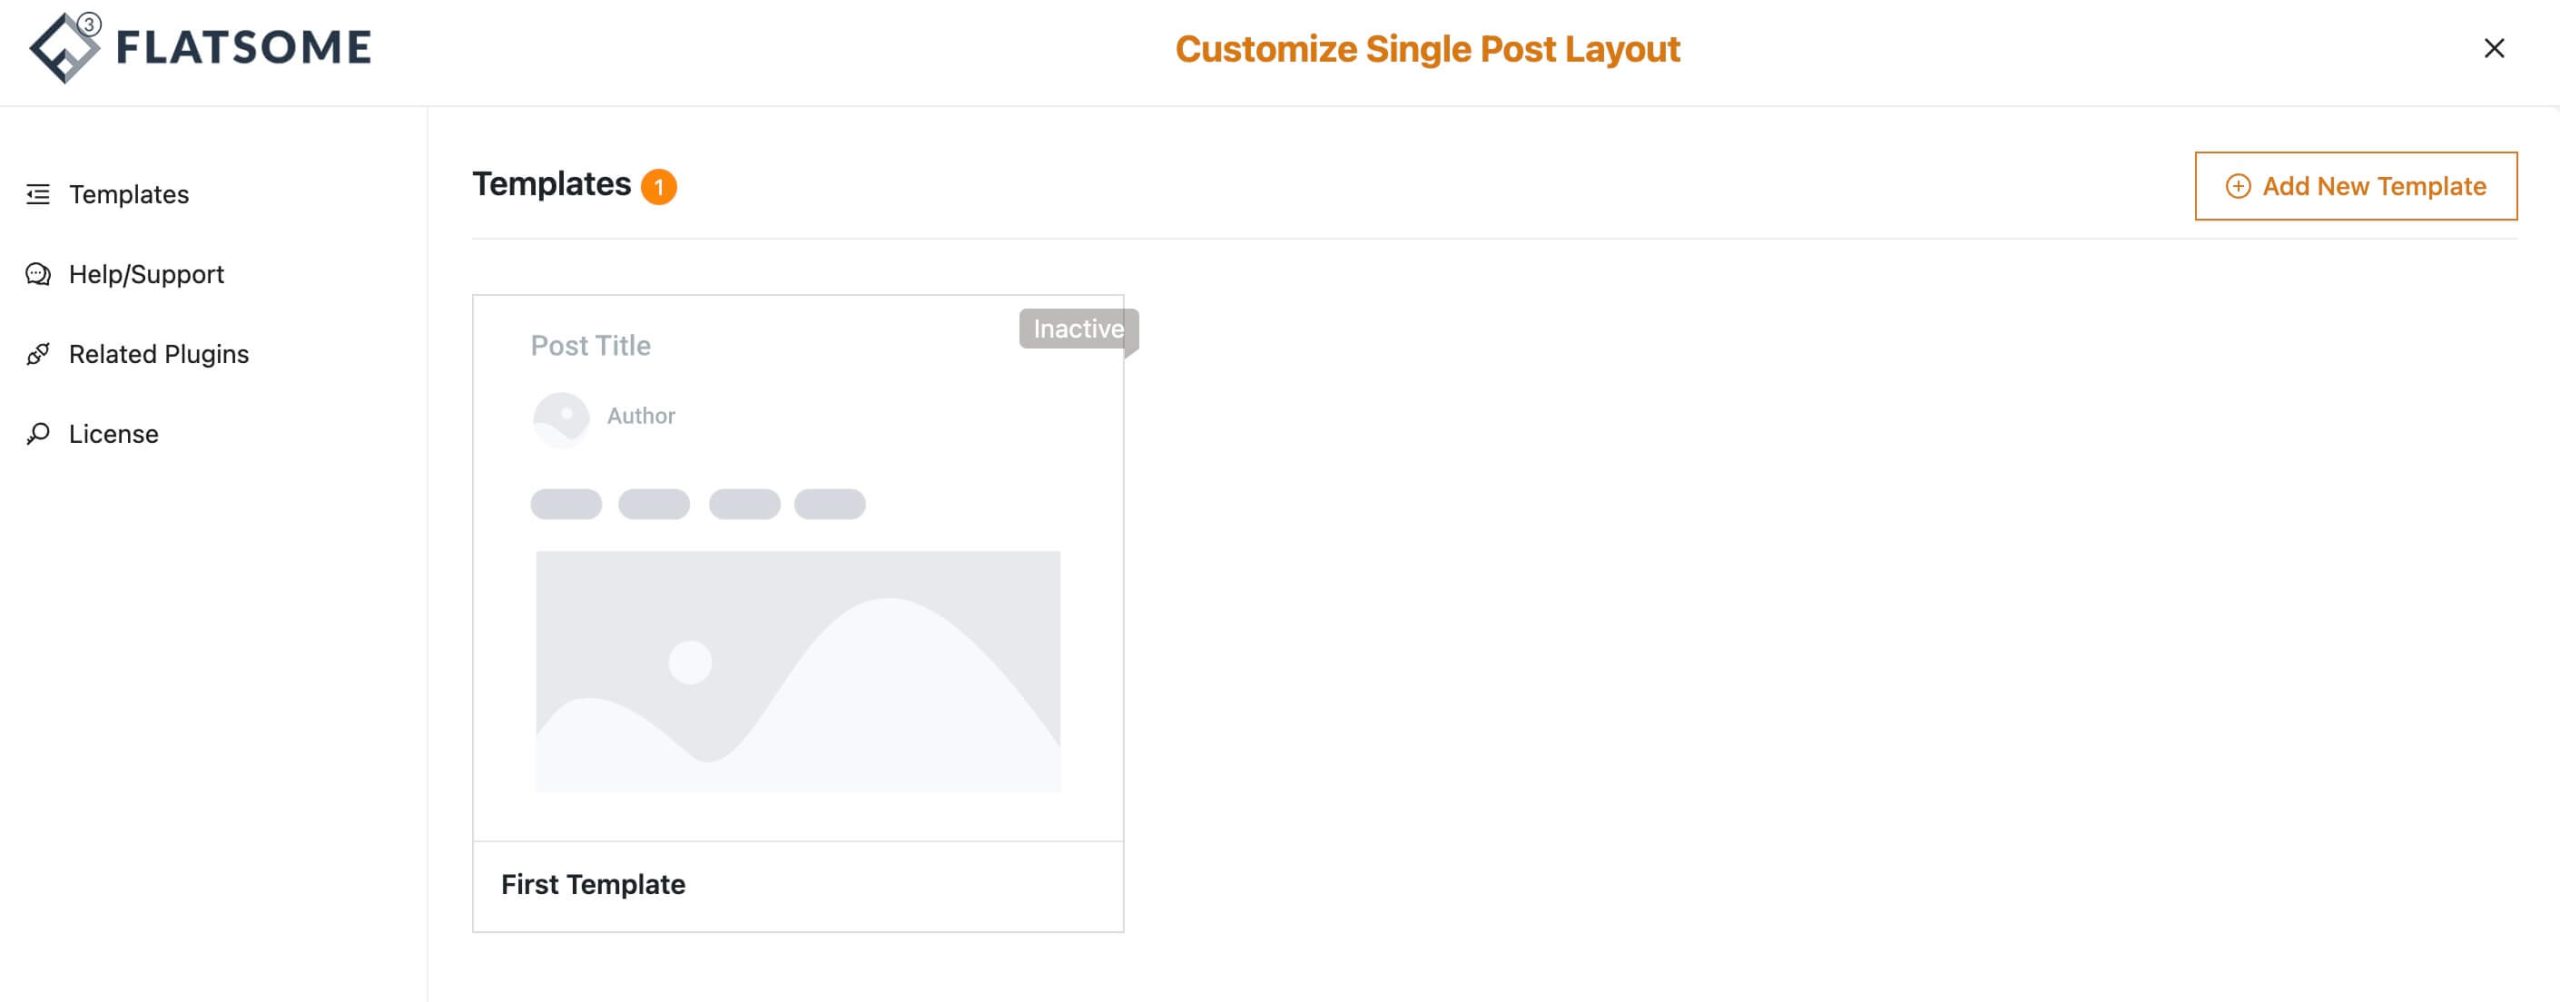The height and width of the screenshot is (1002, 2560).
Task: Go to the Related Plugins section
Action: [x=159, y=354]
